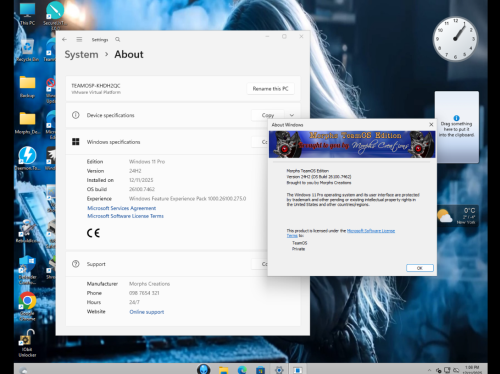
Task: Click the search icon in Settings
Action: click(118, 39)
